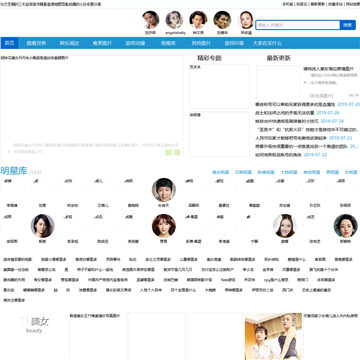
Task: Filter the star library by 男明星
Action: pyautogui.click(x=332, y=172)
